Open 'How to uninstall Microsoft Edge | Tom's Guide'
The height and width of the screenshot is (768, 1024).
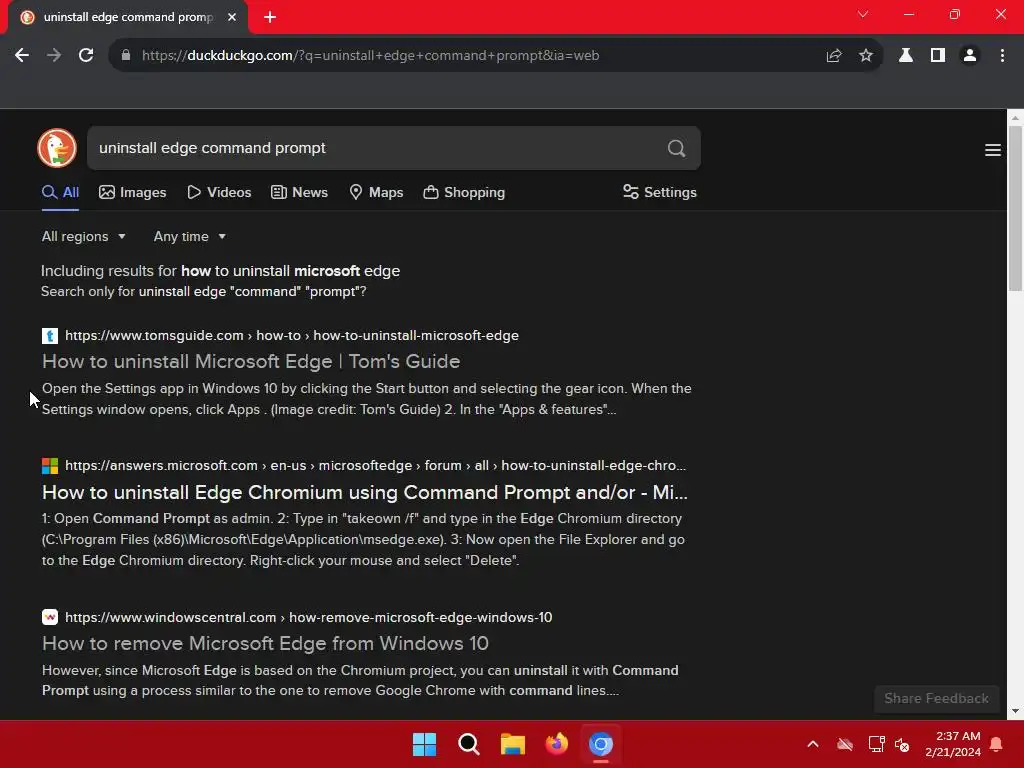pos(251,362)
